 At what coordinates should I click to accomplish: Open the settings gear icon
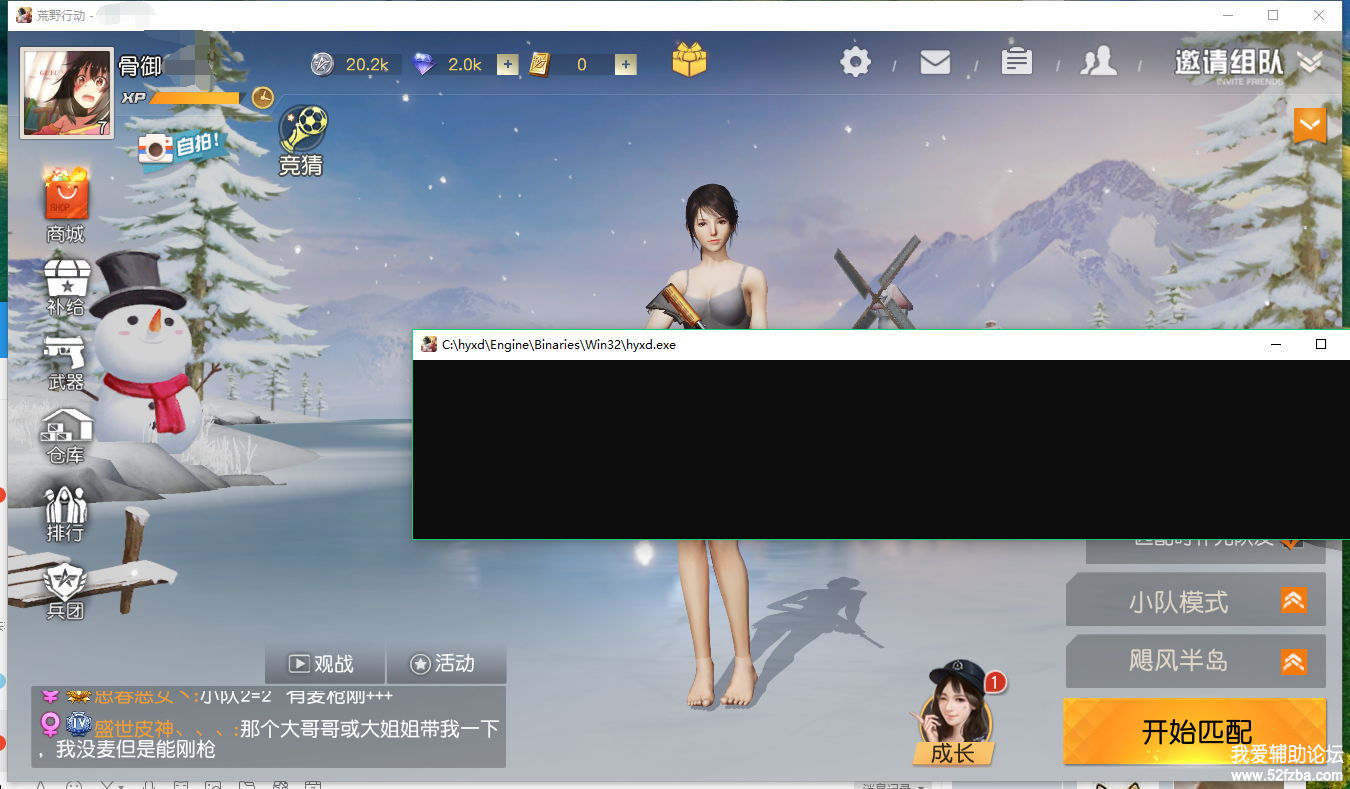tap(855, 62)
